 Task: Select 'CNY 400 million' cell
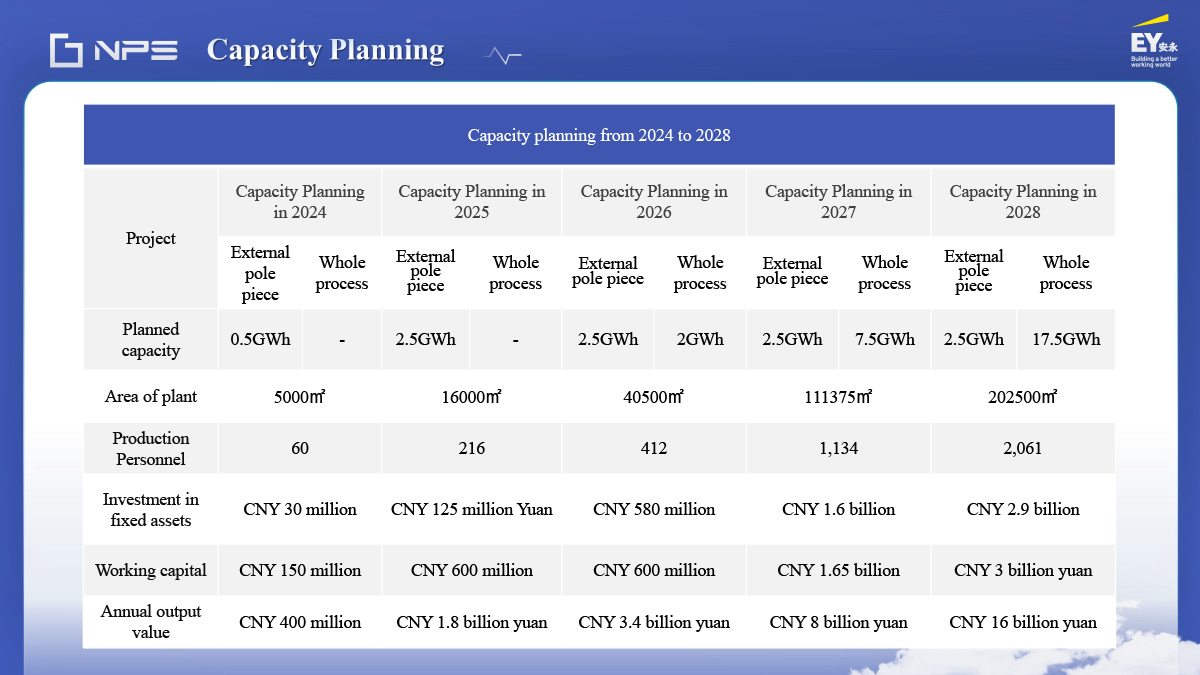[300, 622]
